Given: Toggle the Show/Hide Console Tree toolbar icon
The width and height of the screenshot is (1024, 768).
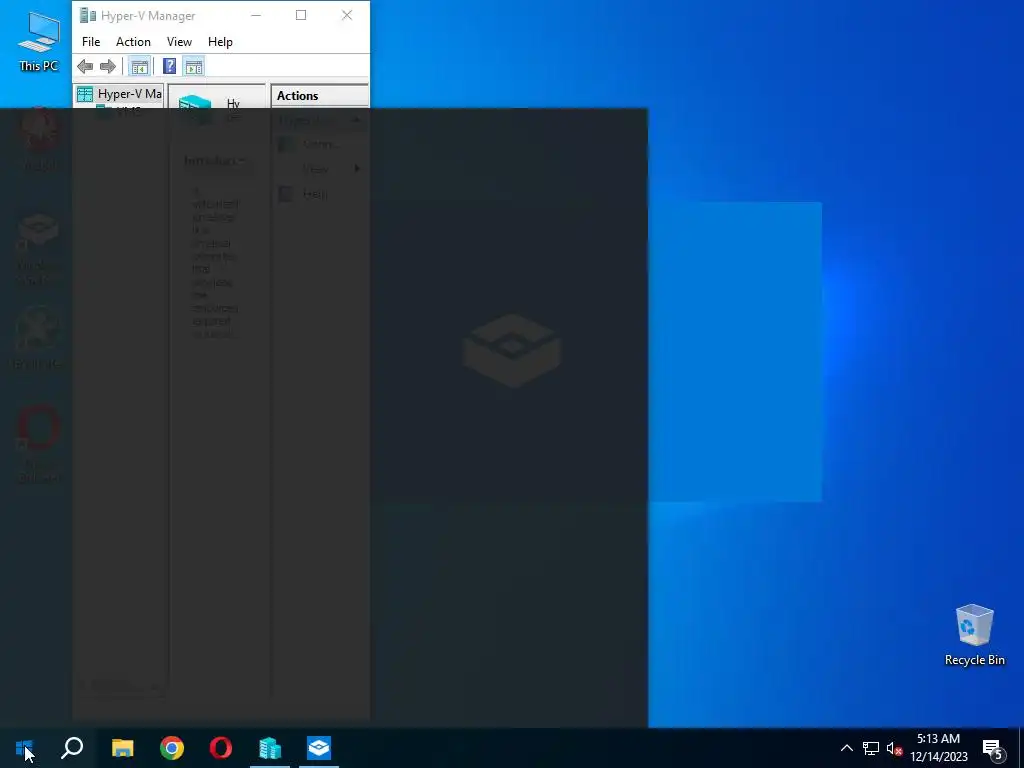Looking at the screenshot, I should tap(139, 66).
